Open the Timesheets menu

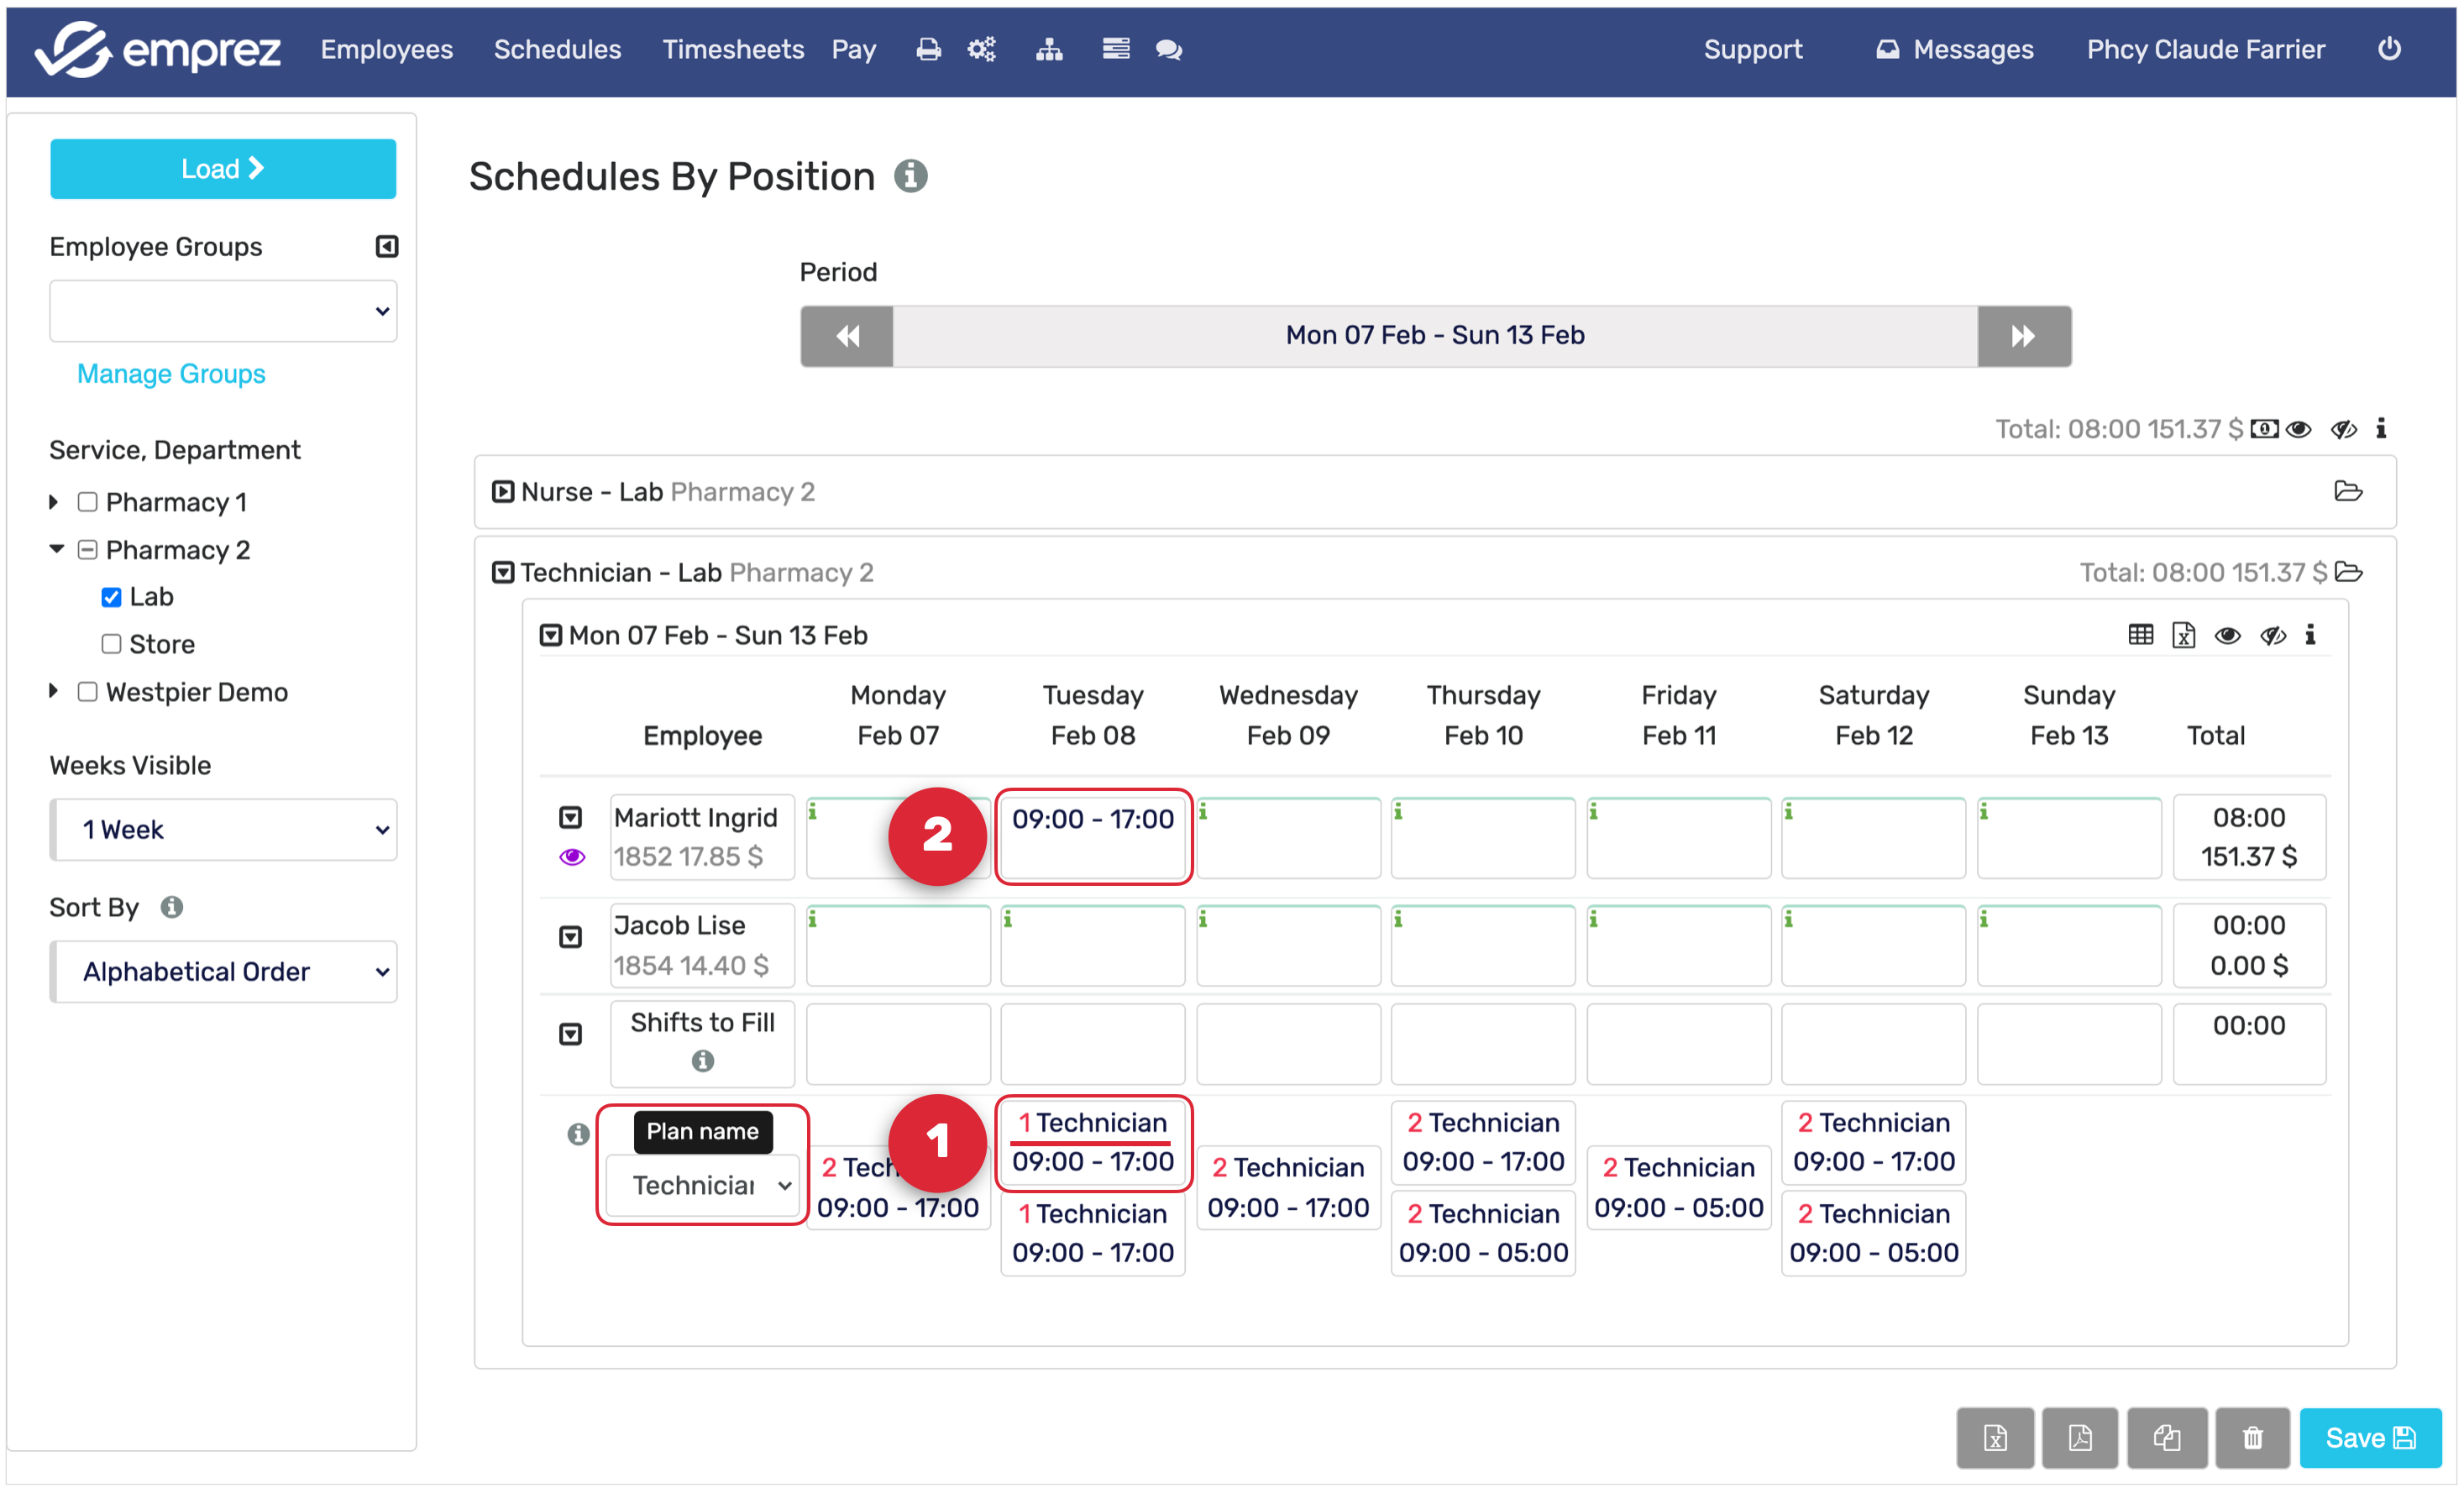click(x=732, y=49)
